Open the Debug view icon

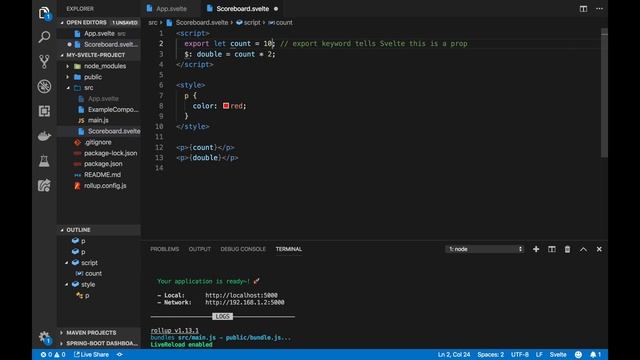(44, 86)
